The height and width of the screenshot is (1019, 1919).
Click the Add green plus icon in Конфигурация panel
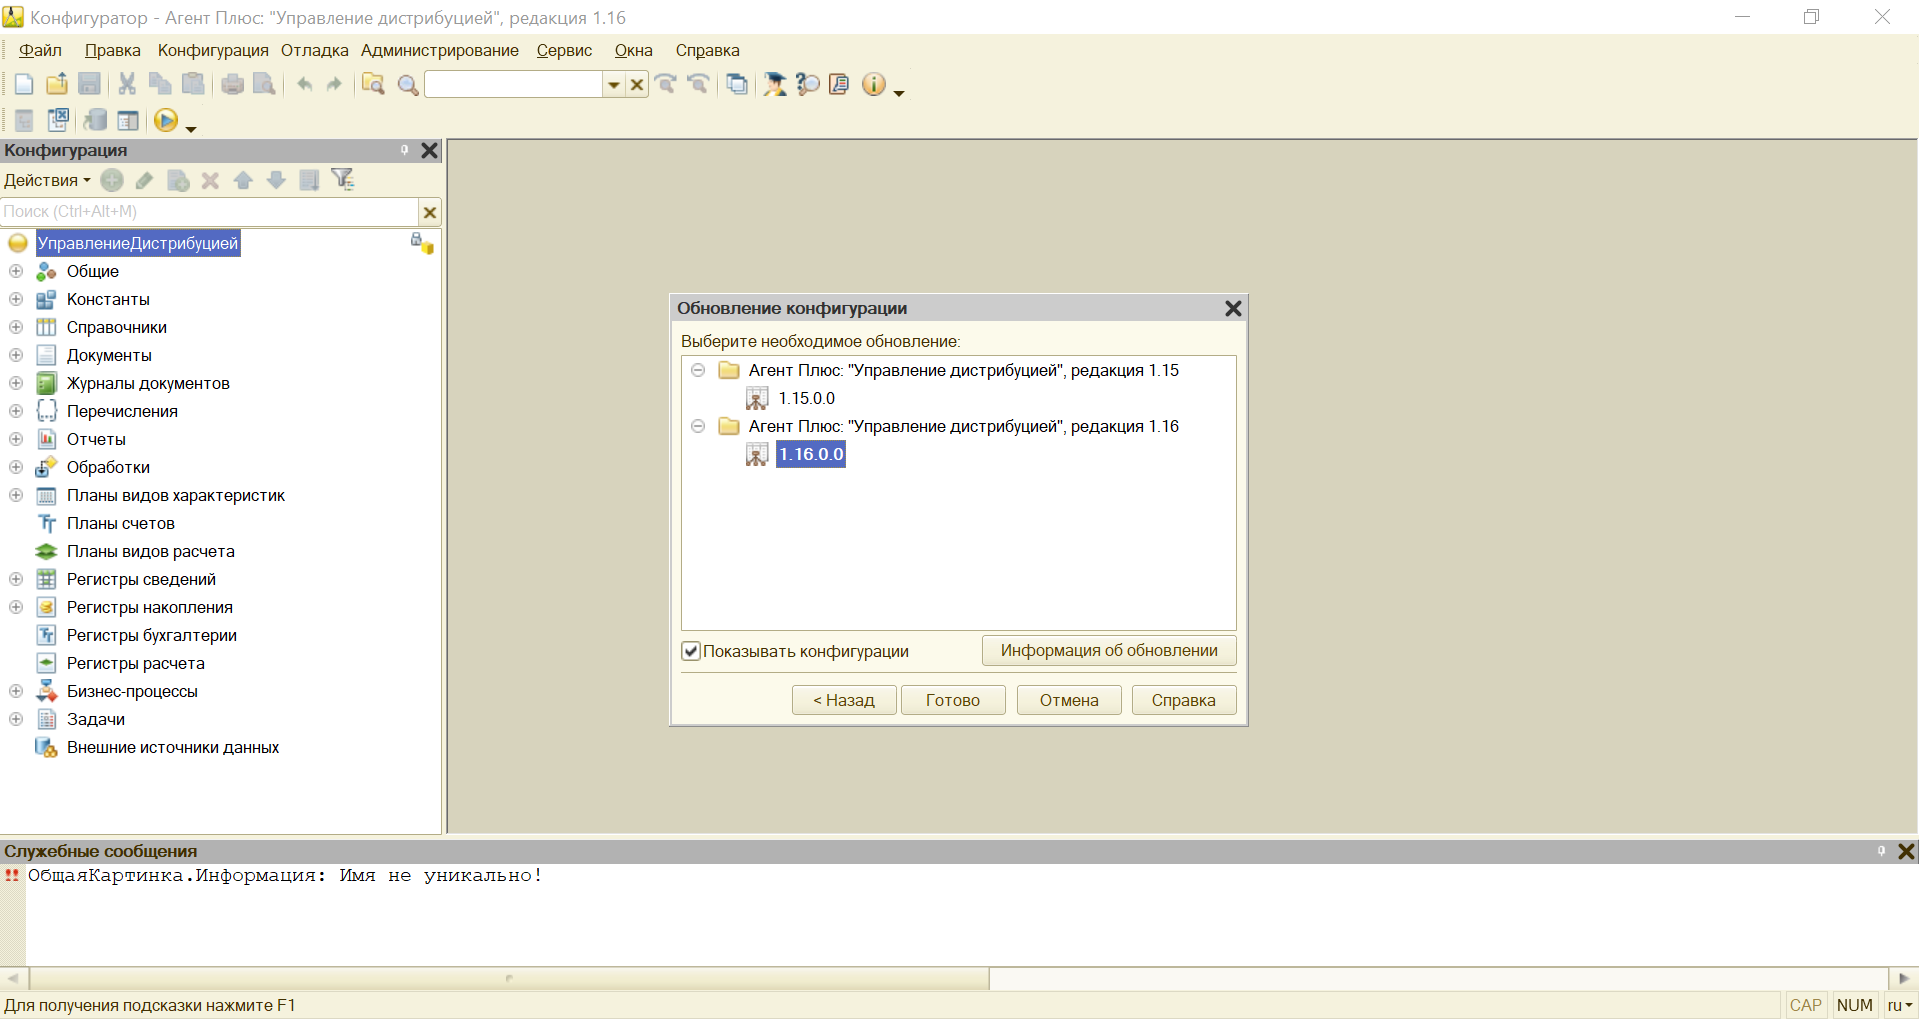112,180
